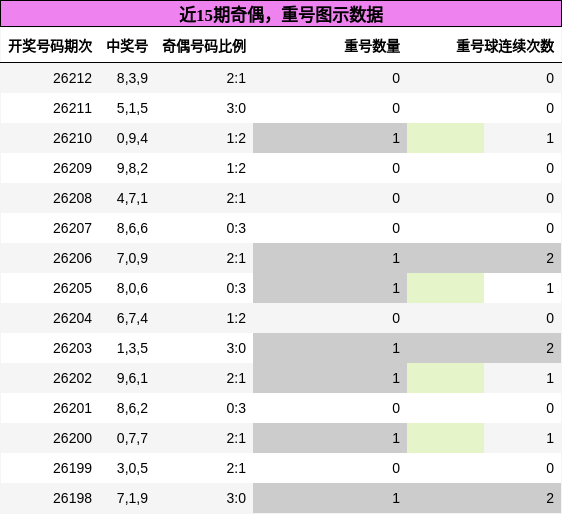Click odd-even ratio 0:3 in row 26201
The image size is (562, 514).
click(x=236, y=408)
